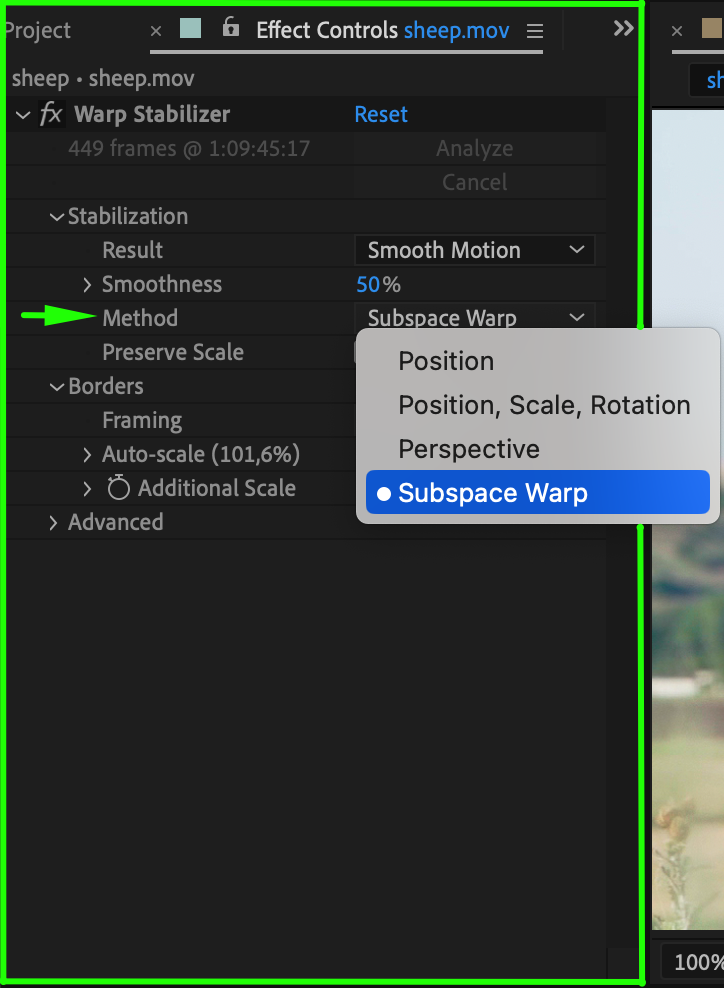
Task: Open the Result Smooth Motion dropdown
Action: click(475, 250)
